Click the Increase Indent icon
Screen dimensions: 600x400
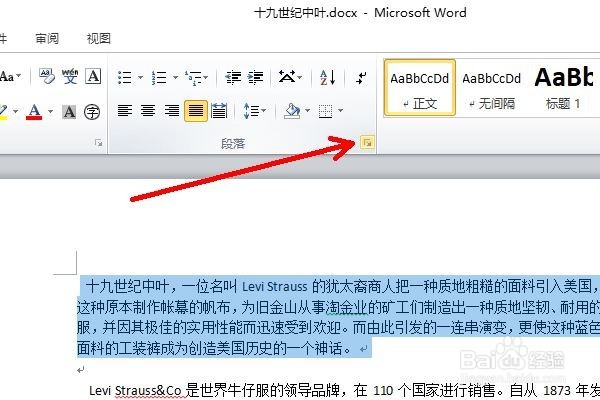[x=255, y=78]
